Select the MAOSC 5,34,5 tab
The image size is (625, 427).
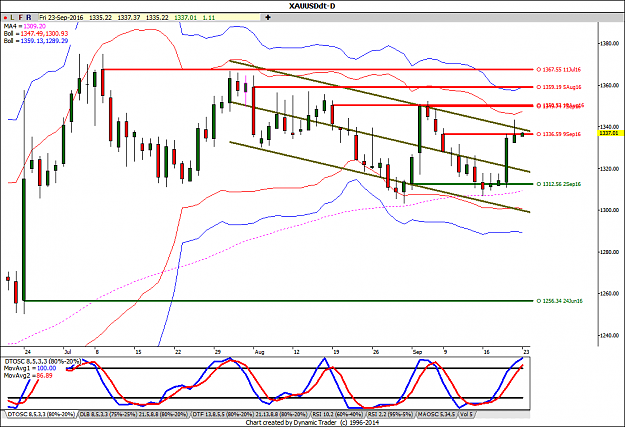click(x=436, y=415)
